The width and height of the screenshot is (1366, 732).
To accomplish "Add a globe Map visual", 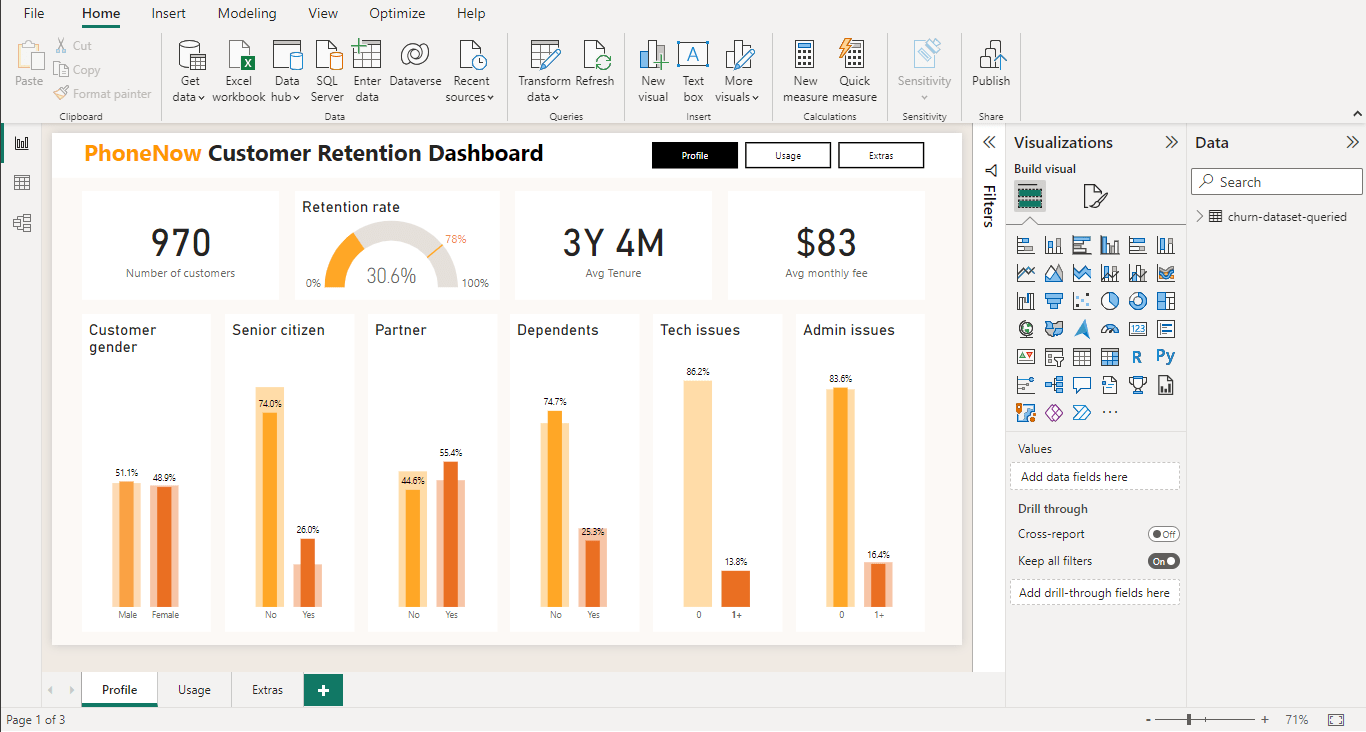I will pos(1025,329).
